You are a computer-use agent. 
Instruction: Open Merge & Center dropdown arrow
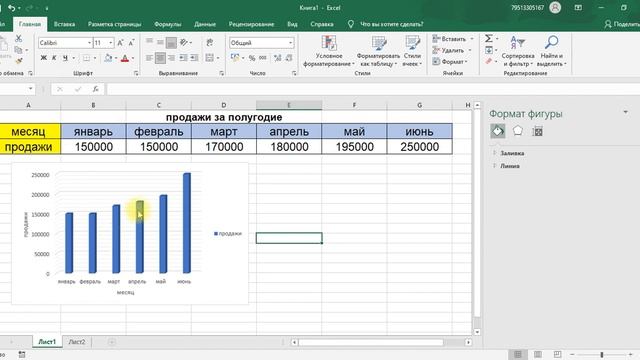click(218, 58)
